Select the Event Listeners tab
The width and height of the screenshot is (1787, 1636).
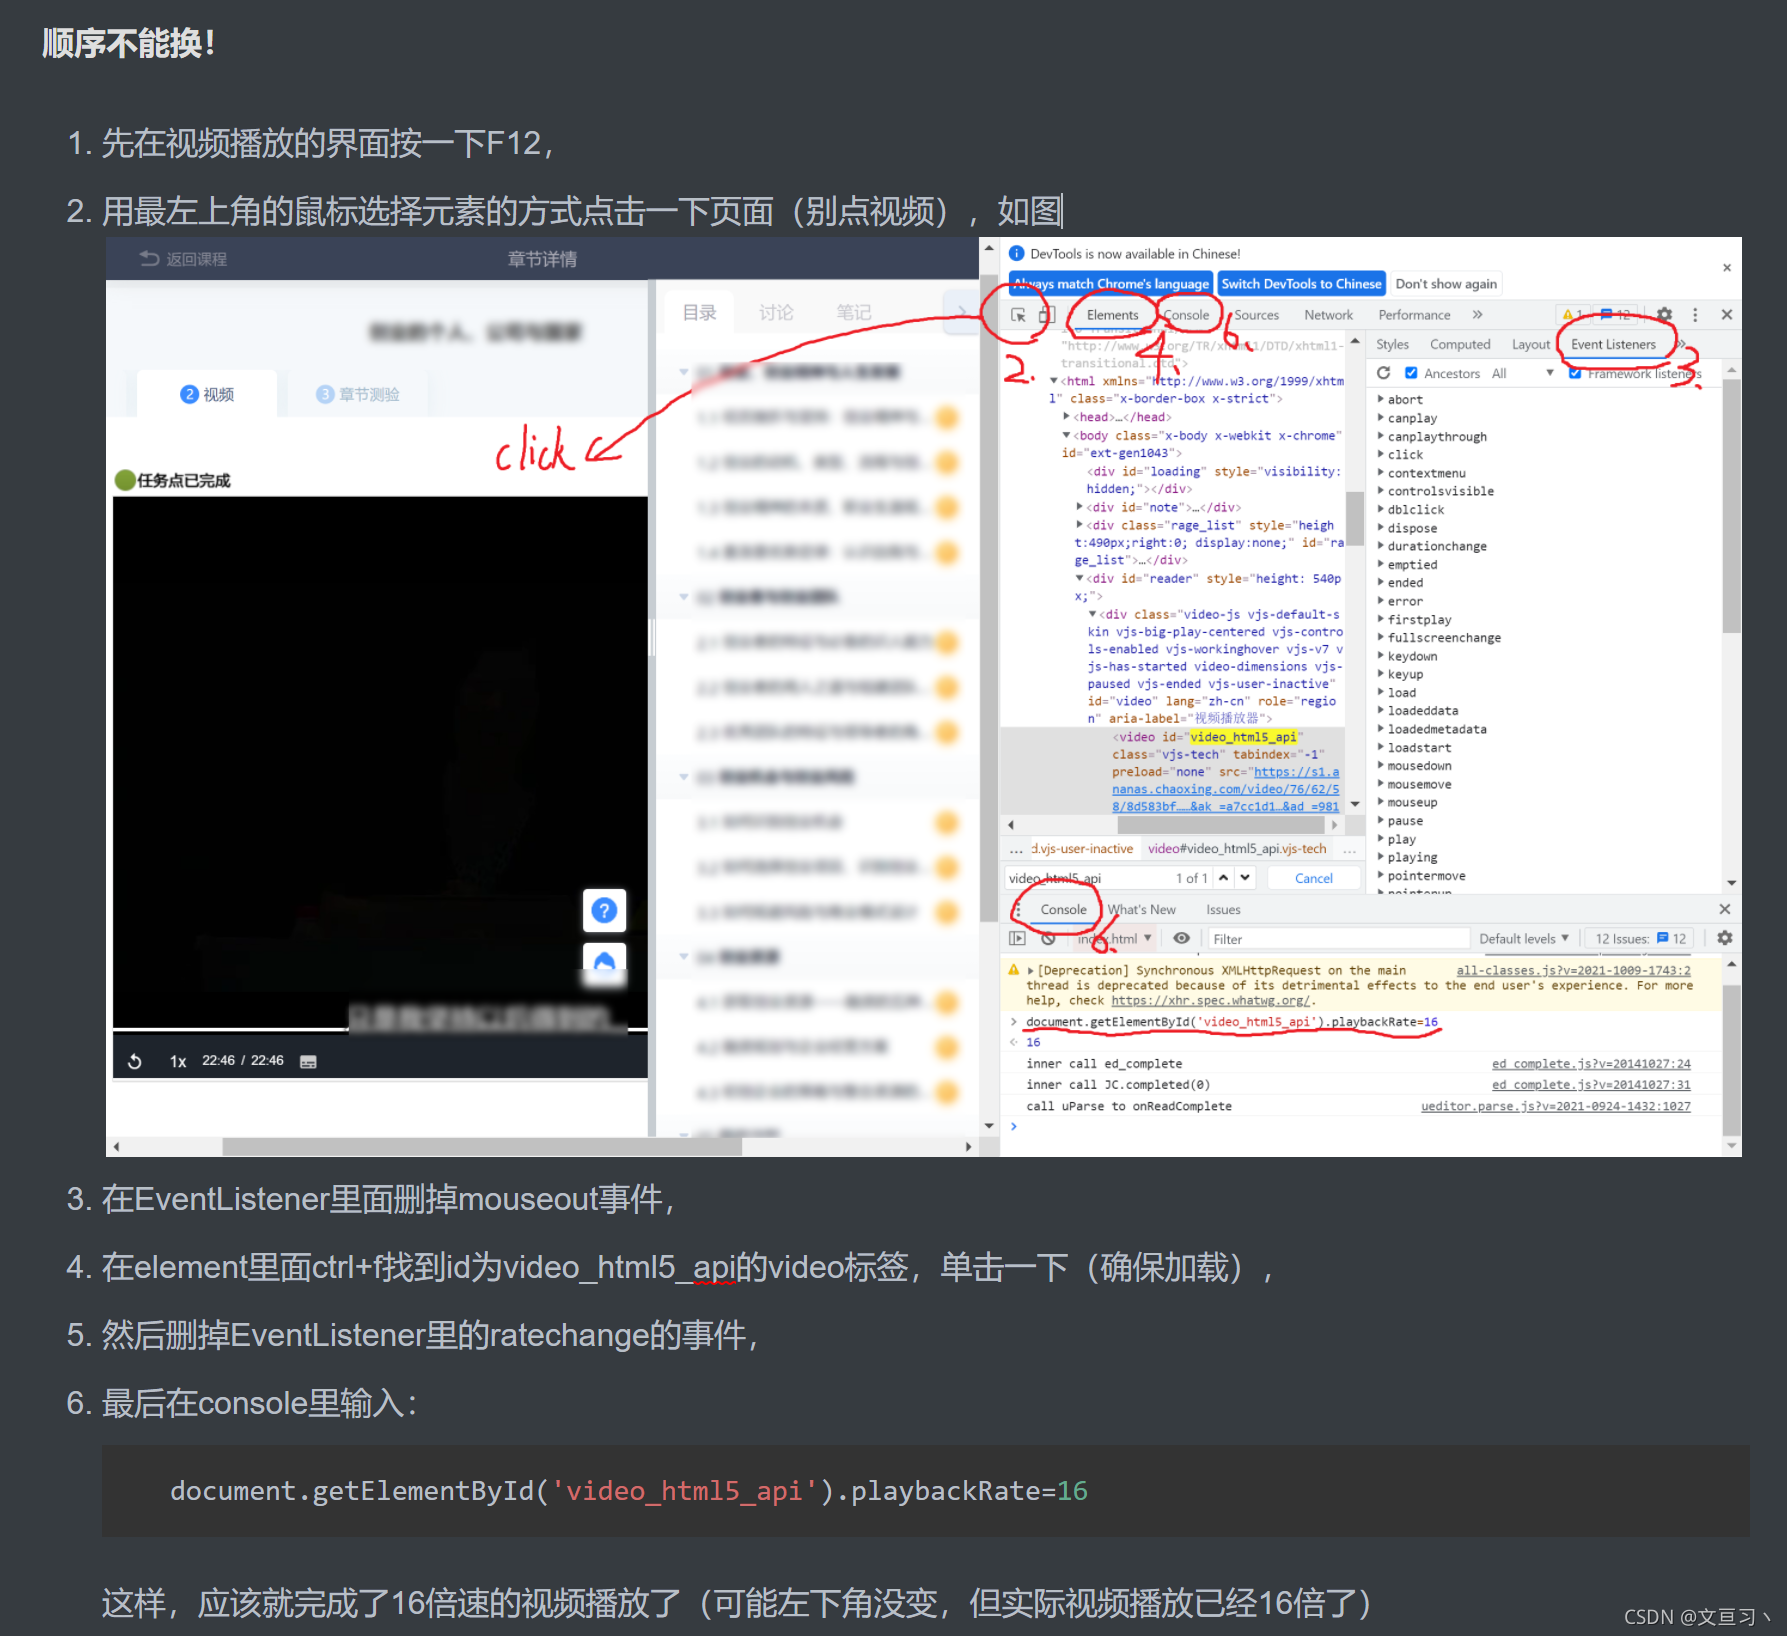(x=1613, y=344)
